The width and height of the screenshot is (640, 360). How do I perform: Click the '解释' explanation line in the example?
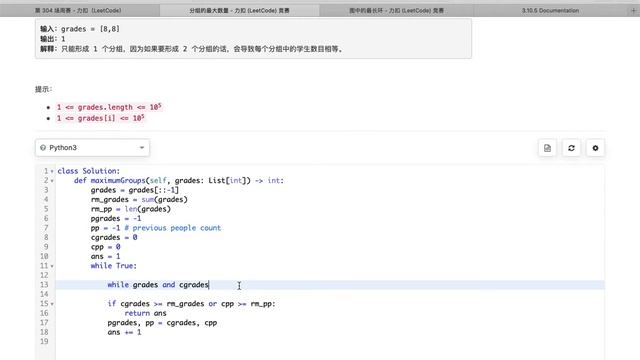coord(191,49)
